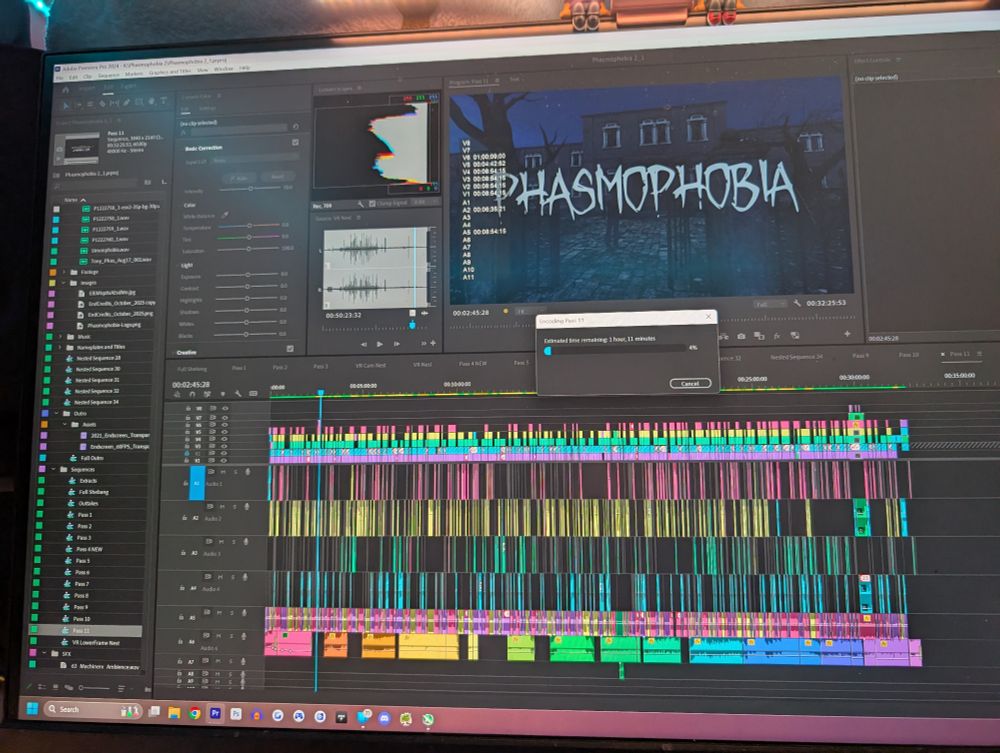Open the Sequence menu

[108, 75]
